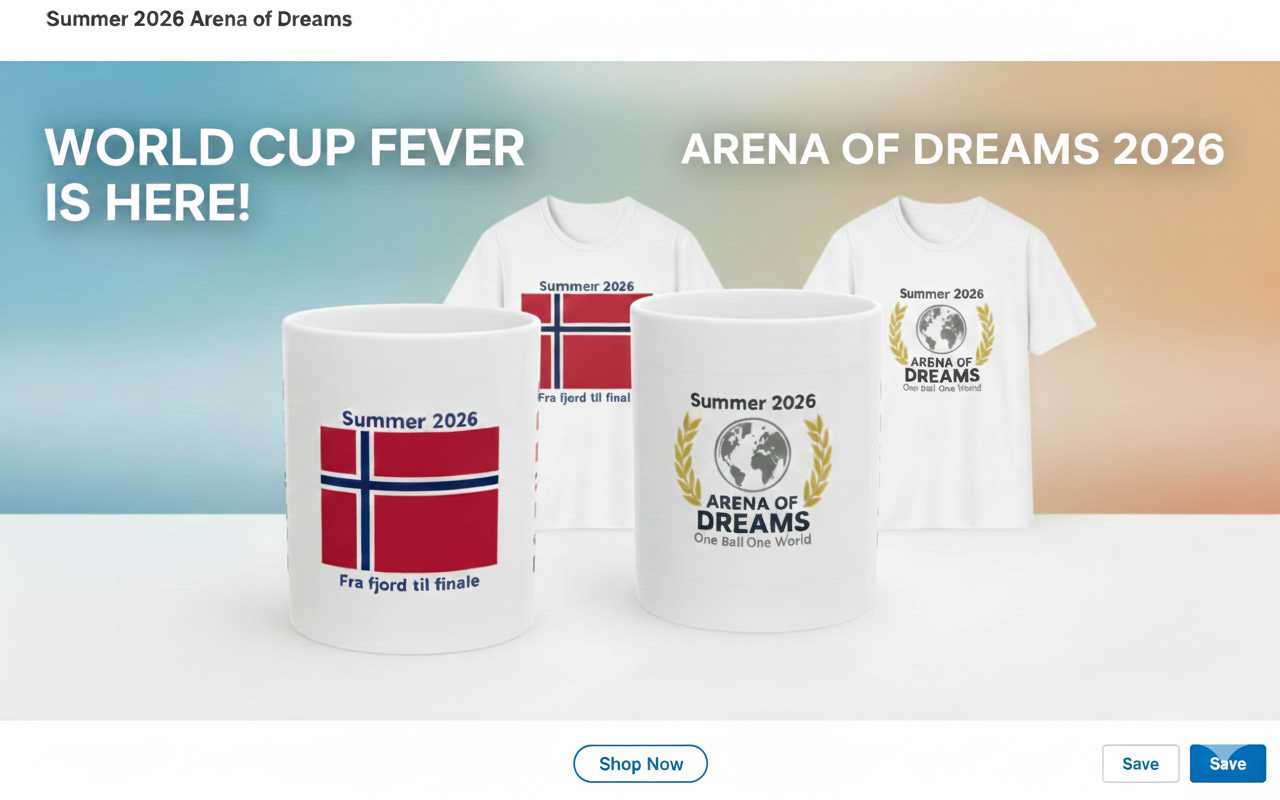Click One Ball One World slogan on mug

click(752, 540)
